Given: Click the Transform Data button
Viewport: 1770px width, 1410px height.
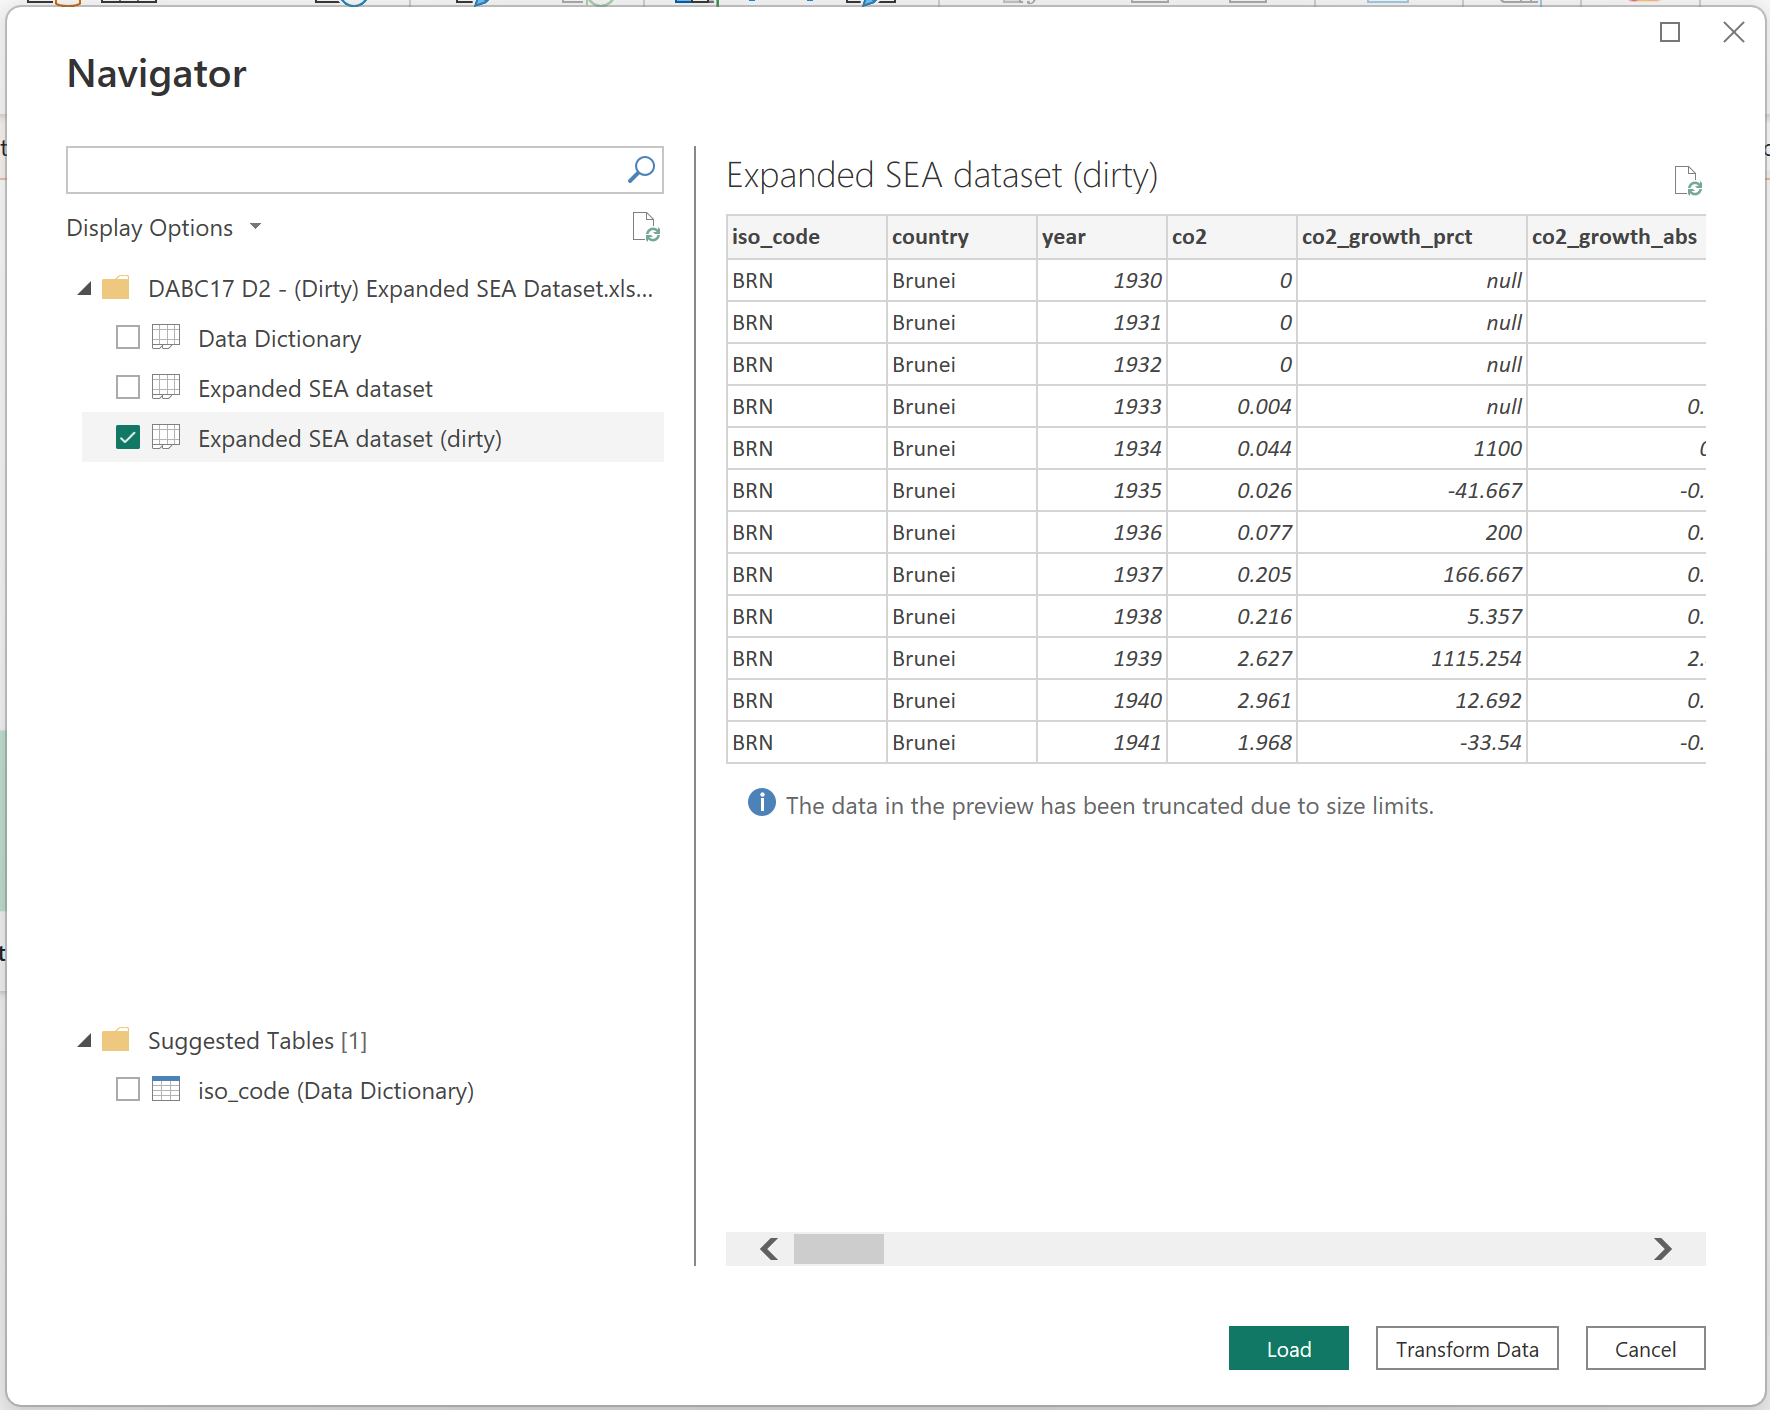Looking at the screenshot, I should point(1466,1349).
